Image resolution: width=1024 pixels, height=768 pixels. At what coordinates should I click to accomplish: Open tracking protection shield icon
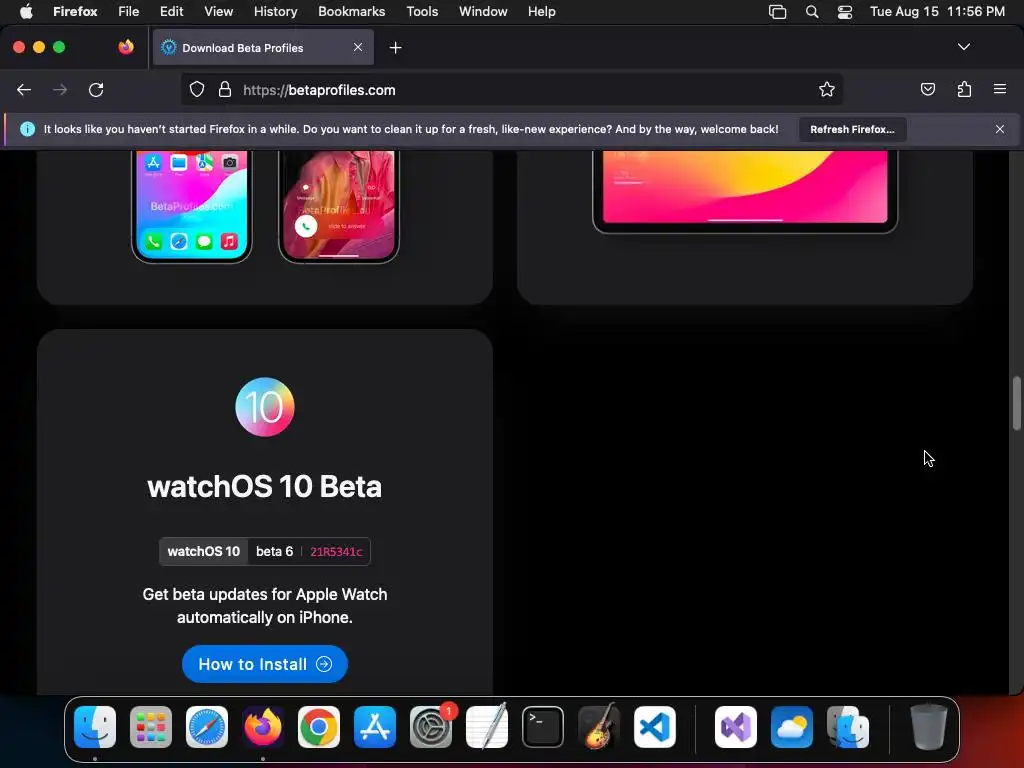pos(197,90)
